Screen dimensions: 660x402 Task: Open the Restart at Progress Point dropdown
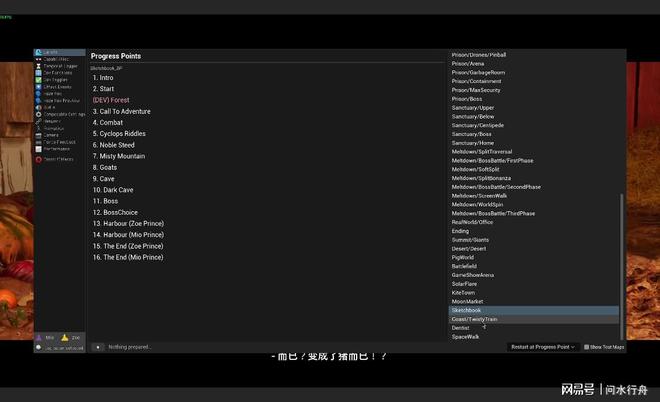pos(543,347)
